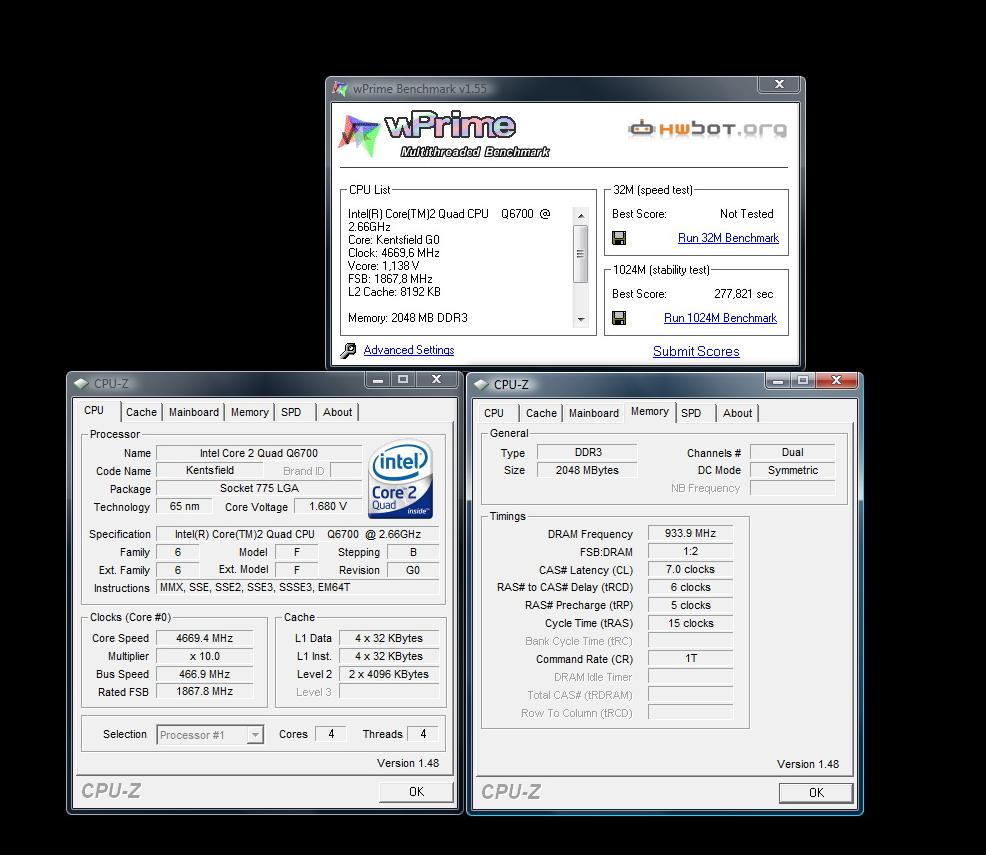The image size is (986, 855).
Task: Click the CPU List scrollbar thumb
Action: (581, 254)
